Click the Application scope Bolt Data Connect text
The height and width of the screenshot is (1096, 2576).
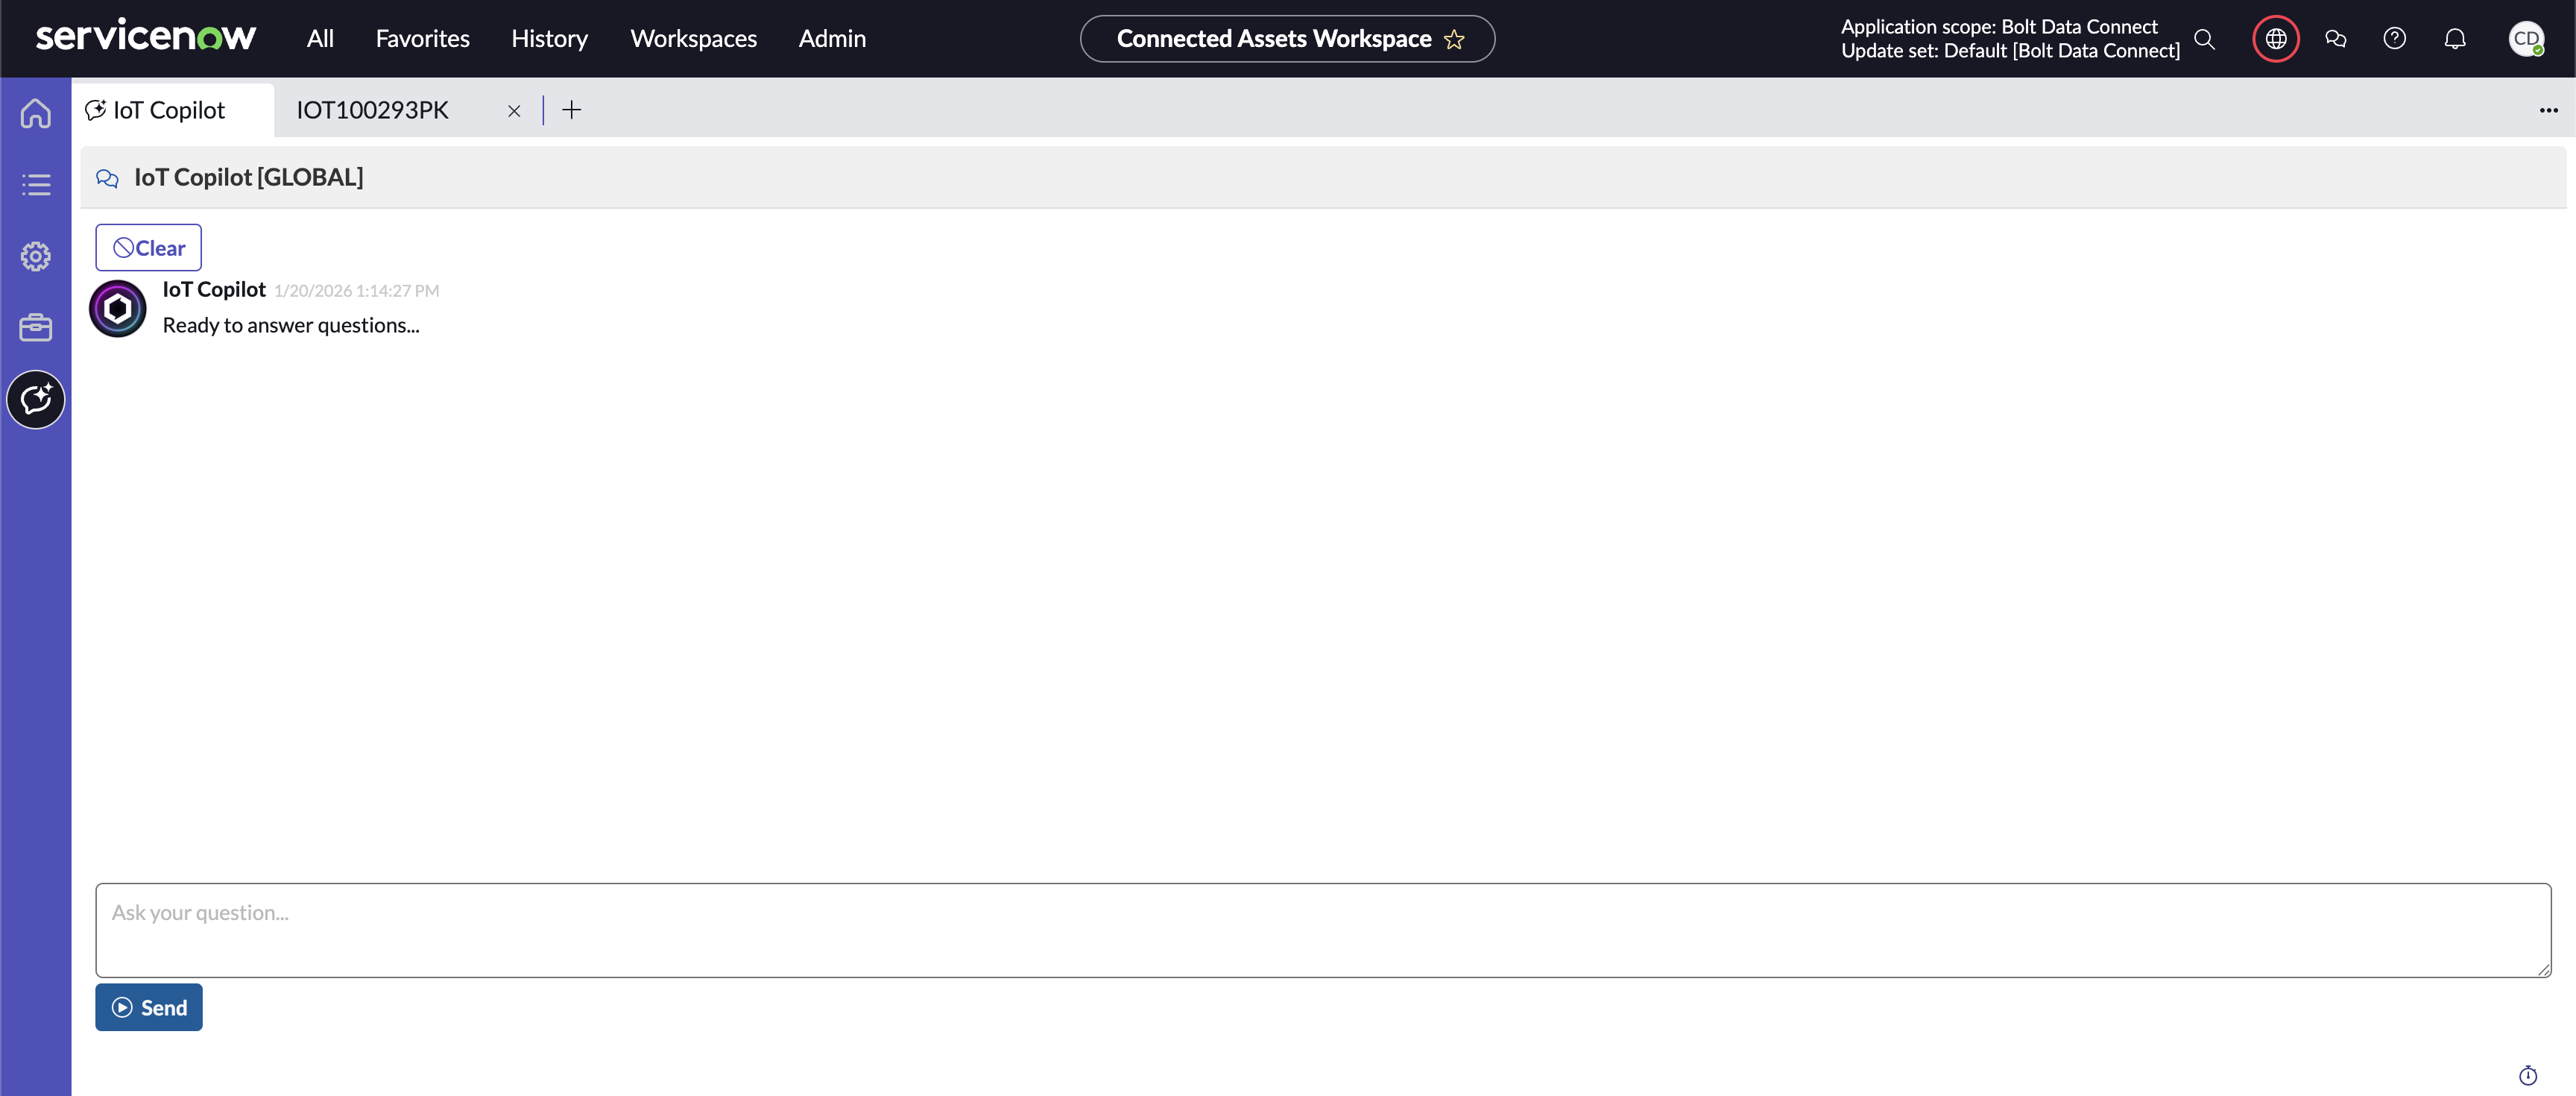pos(1999,26)
